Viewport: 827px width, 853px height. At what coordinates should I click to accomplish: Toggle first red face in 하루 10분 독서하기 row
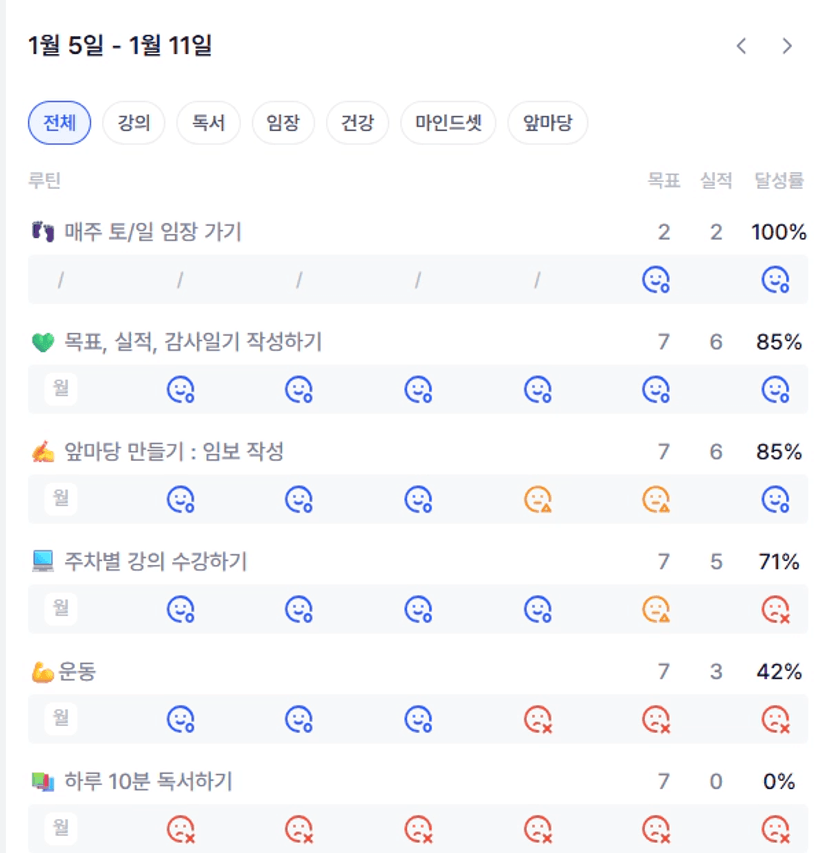pyautogui.click(x=180, y=828)
